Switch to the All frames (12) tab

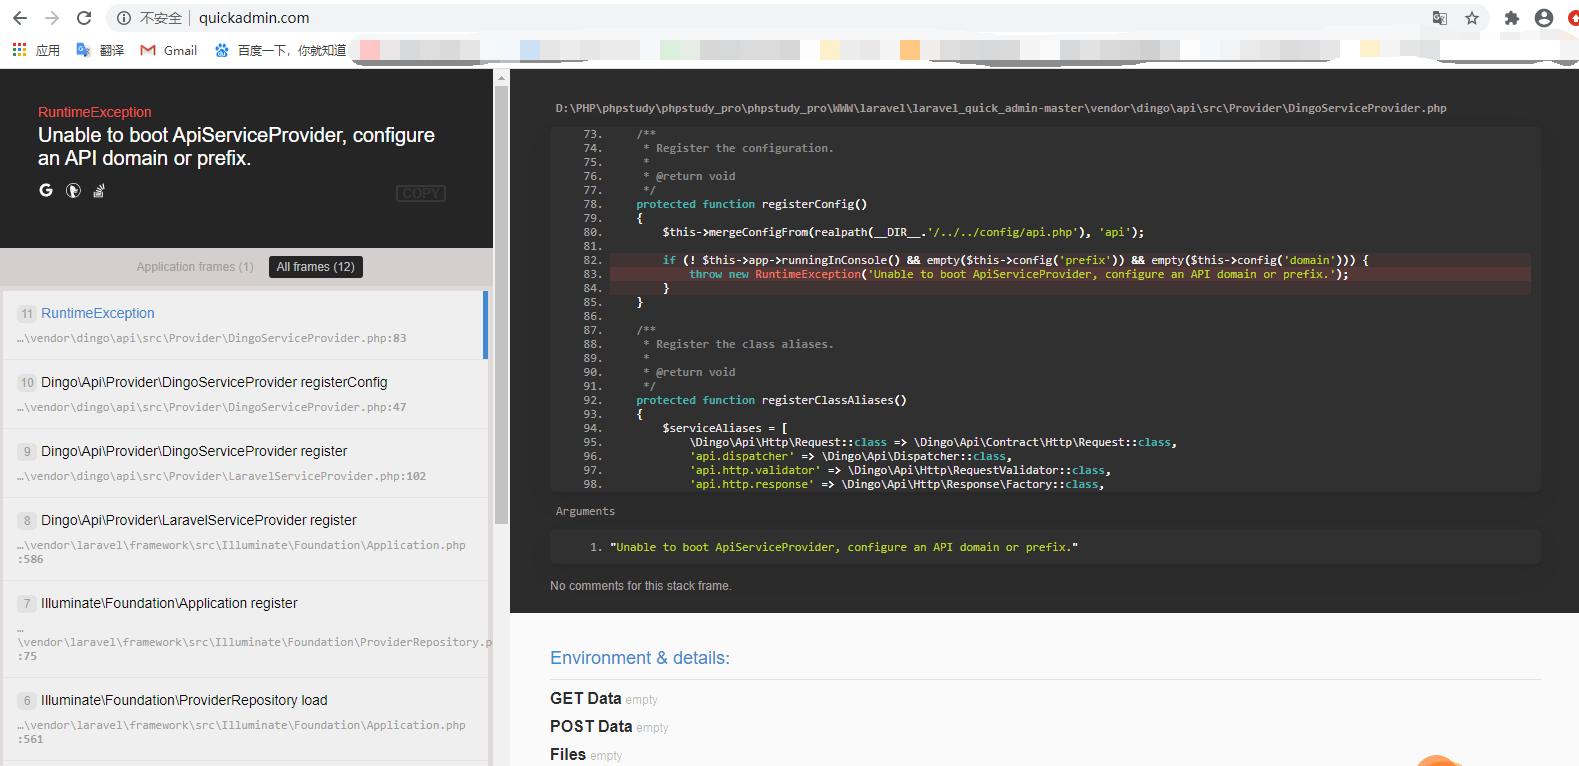click(x=316, y=267)
